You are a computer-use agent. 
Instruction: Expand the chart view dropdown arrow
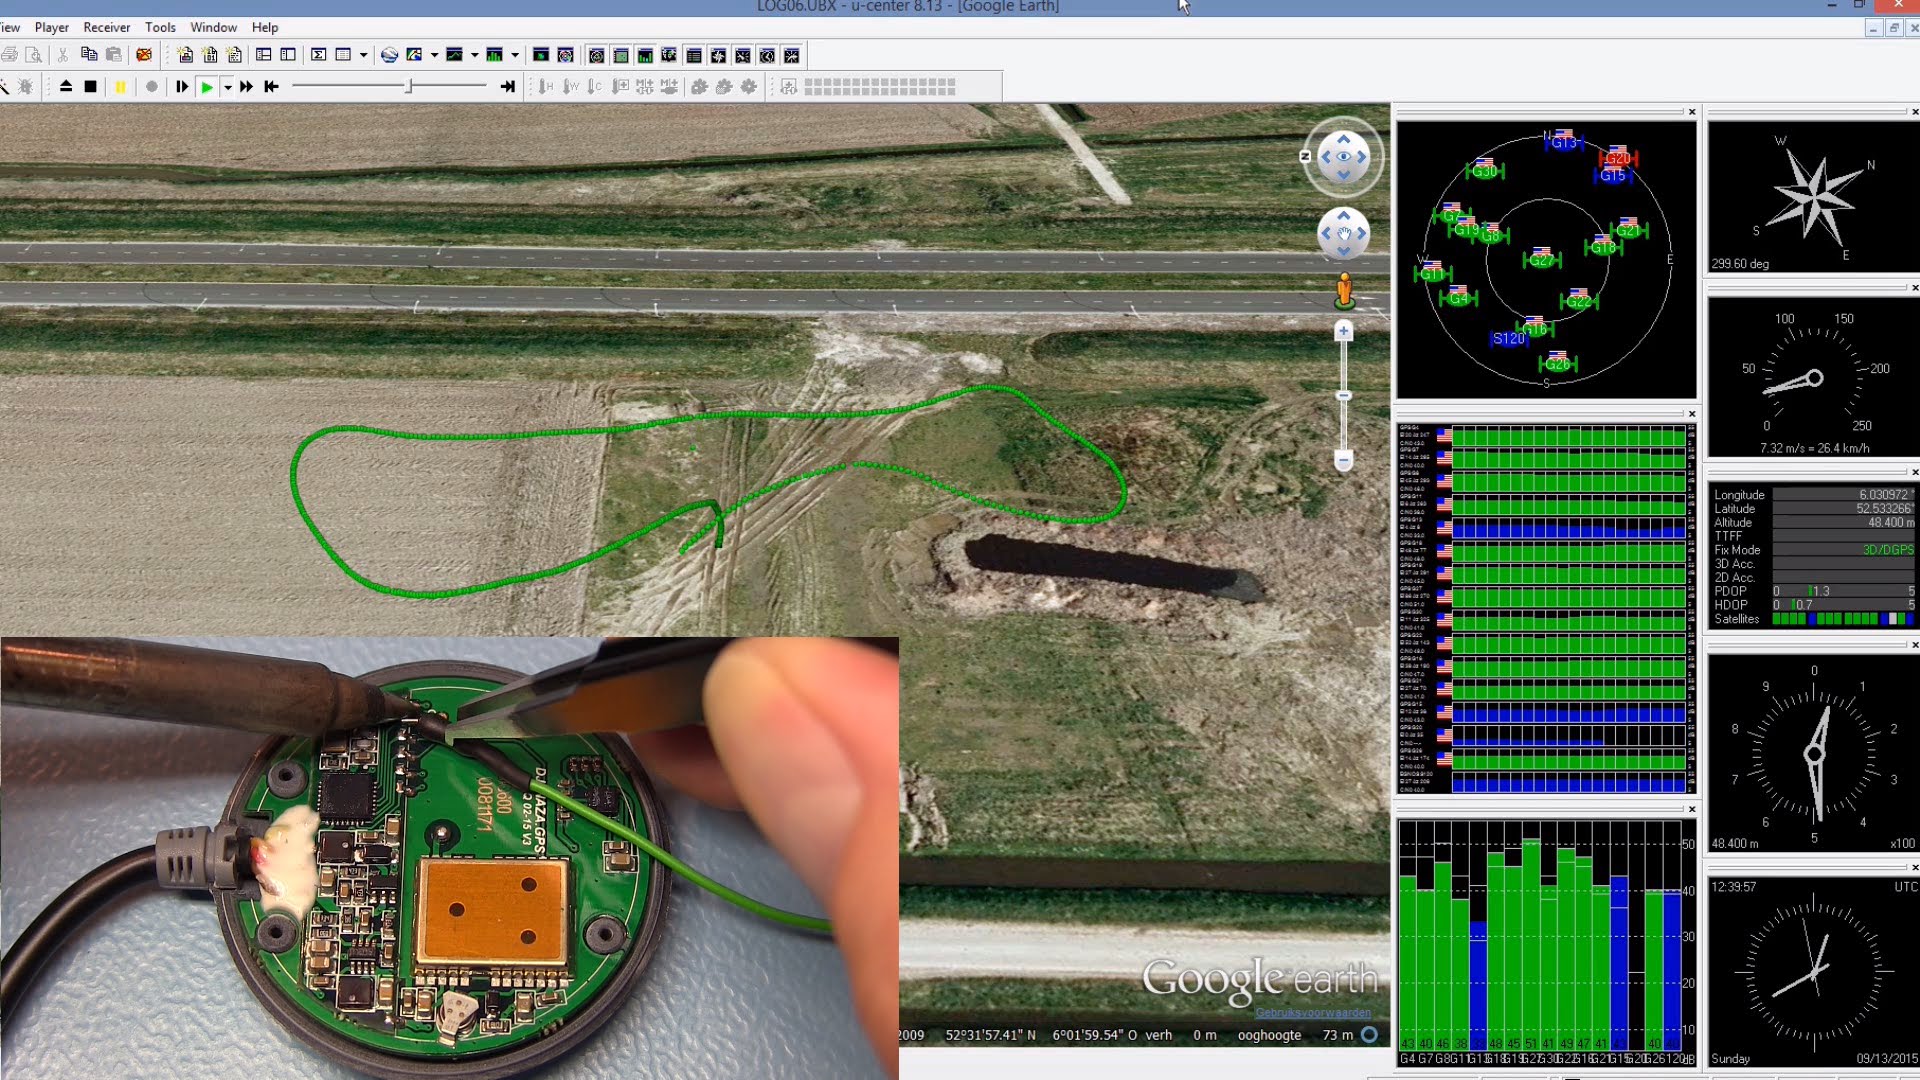point(474,55)
